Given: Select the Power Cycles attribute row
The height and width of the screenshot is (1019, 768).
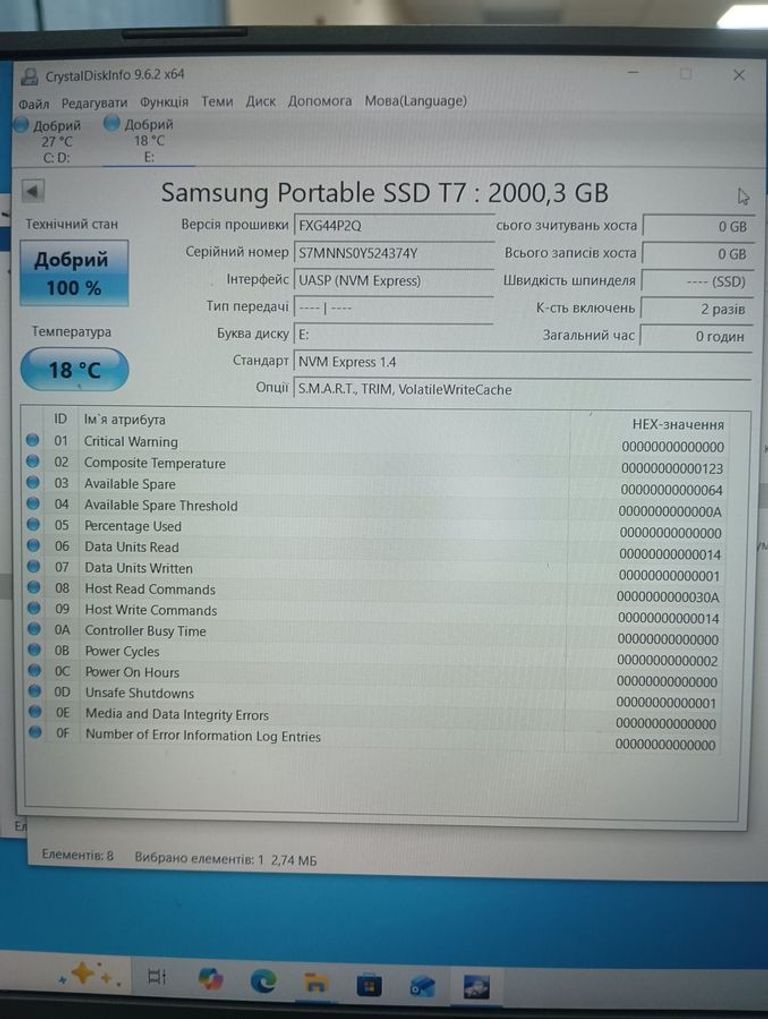Looking at the screenshot, I should [x=376, y=654].
